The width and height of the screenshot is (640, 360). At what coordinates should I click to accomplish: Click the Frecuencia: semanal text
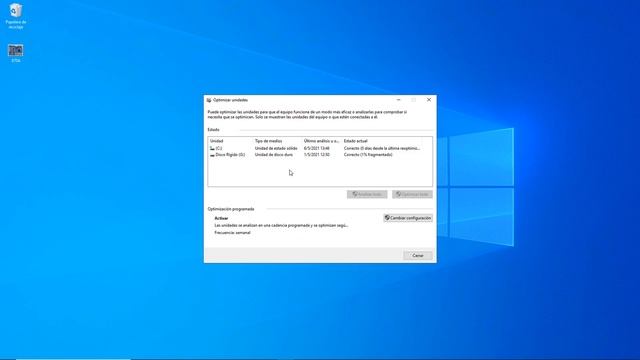click(x=232, y=233)
